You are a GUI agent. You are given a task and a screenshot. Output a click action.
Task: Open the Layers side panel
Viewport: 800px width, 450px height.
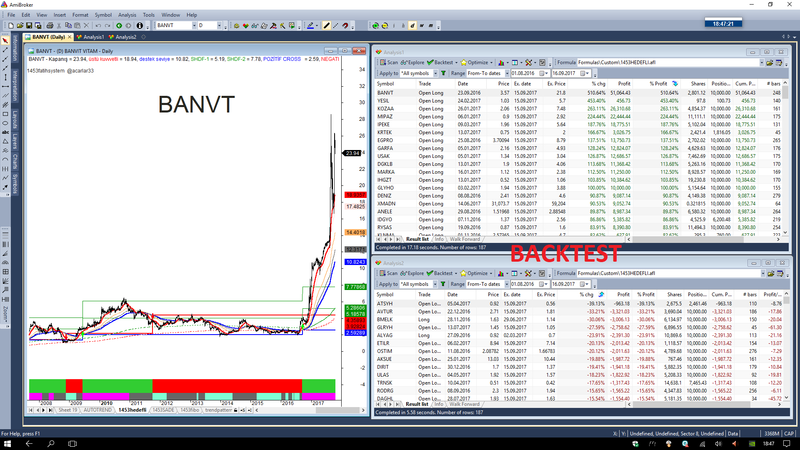[15, 142]
